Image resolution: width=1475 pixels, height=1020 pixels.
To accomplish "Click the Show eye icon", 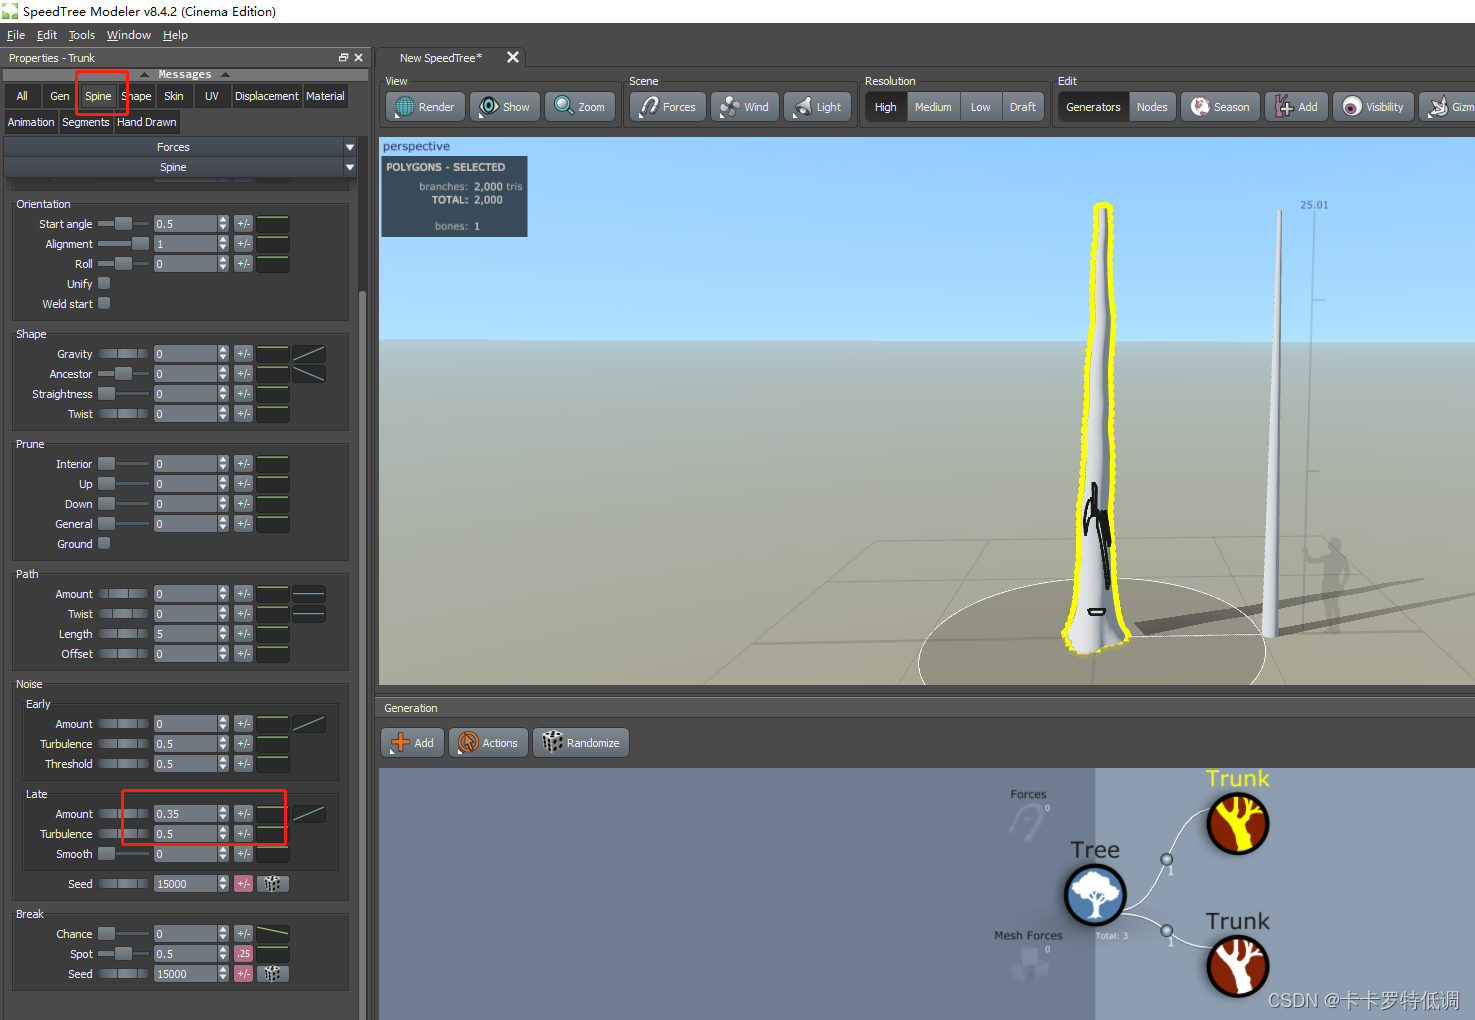I will point(489,107).
